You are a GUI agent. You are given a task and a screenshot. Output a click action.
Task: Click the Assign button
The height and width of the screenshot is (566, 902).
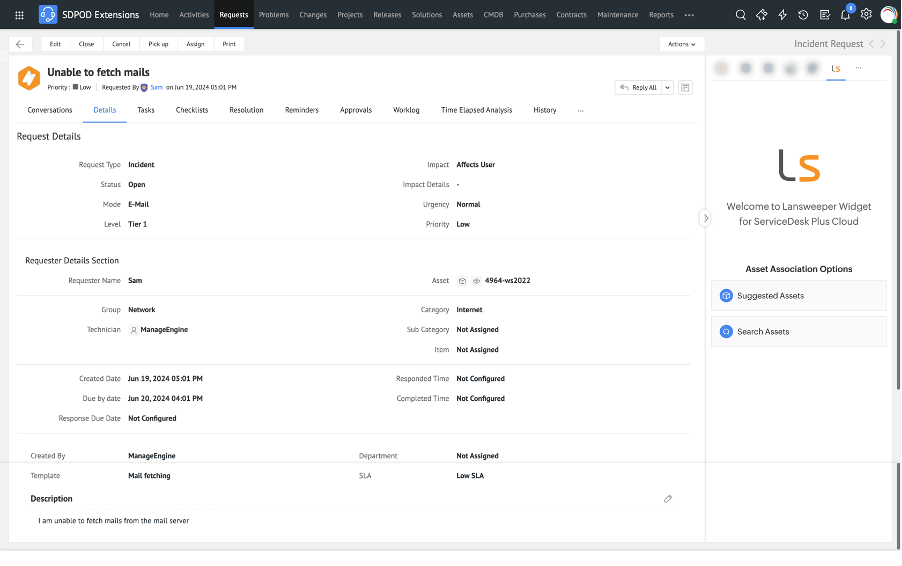tap(195, 44)
